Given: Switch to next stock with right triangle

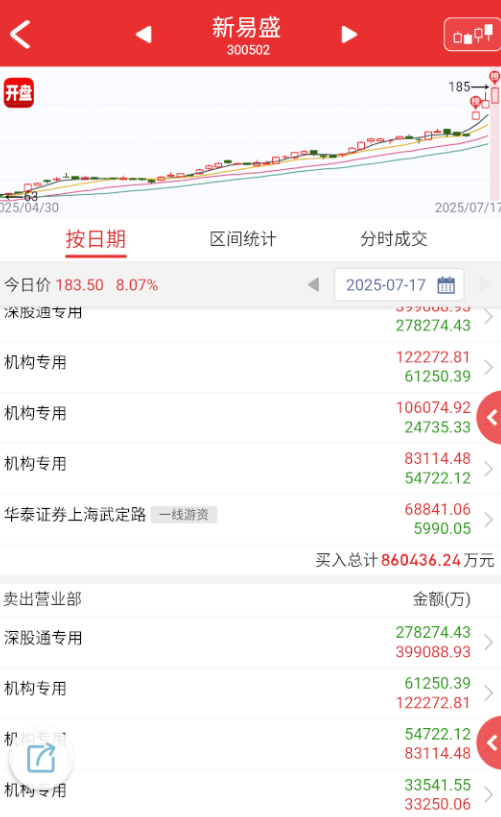Looking at the screenshot, I should tap(349, 34).
